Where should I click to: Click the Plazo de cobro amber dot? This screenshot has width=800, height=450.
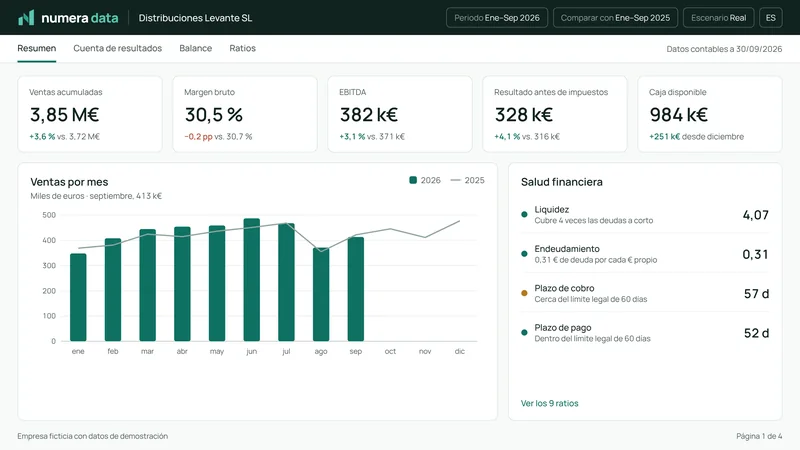click(x=524, y=293)
